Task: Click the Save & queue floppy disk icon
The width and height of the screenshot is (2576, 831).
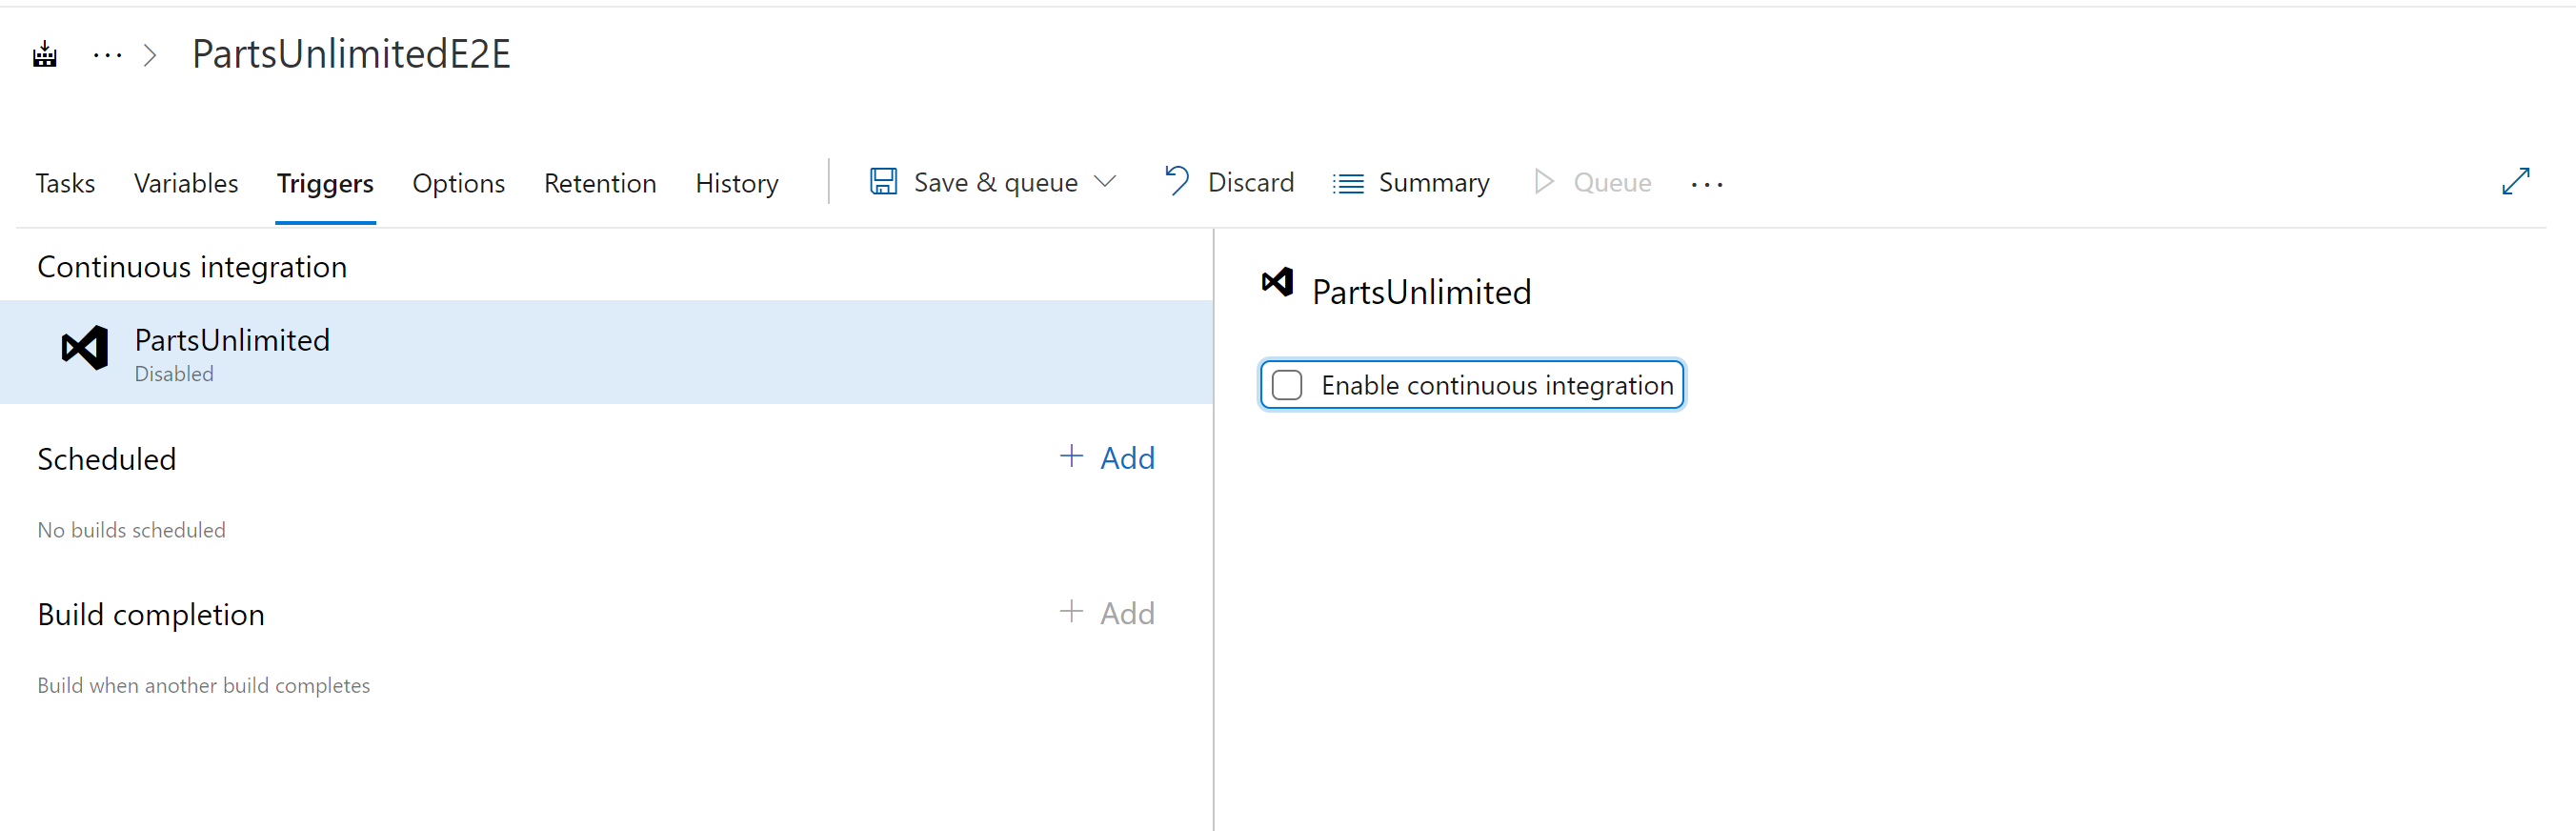Action: tap(883, 182)
